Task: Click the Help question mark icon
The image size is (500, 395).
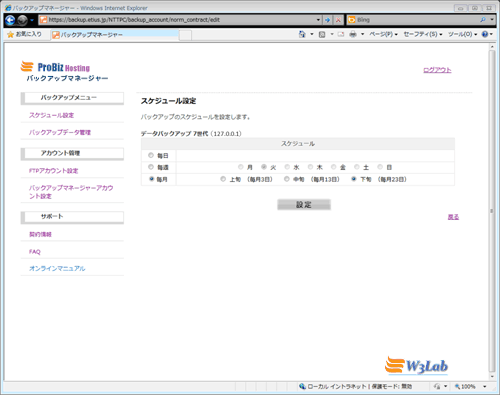Action: tap(485, 34)
